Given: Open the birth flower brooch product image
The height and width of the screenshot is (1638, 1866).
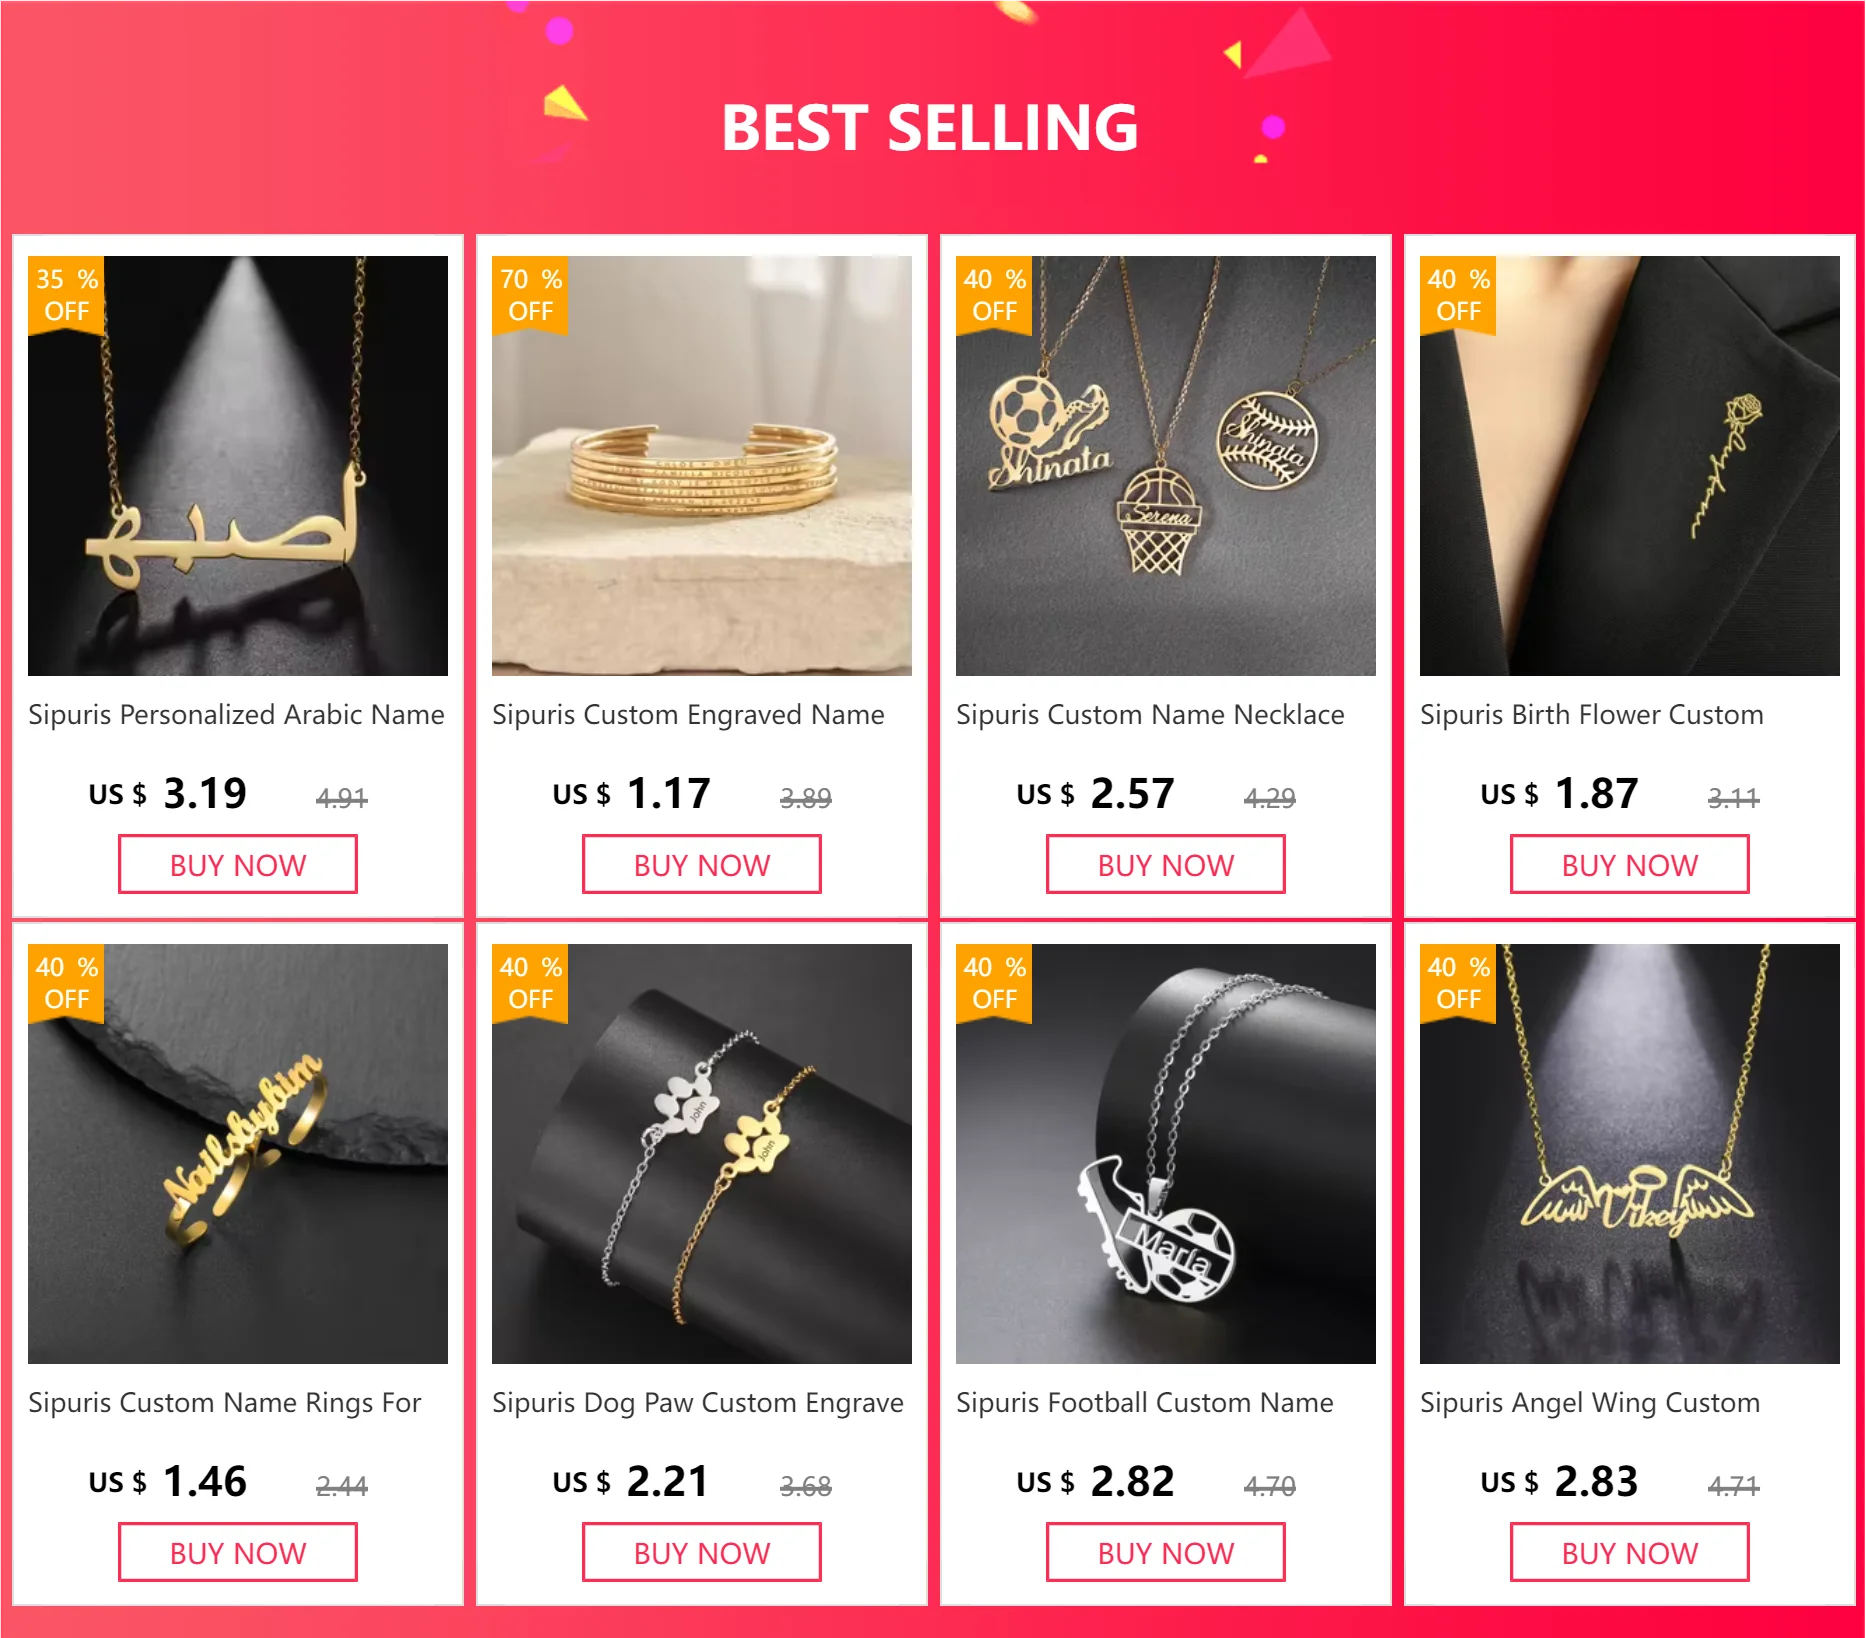Looking at the screenshot, I should pyautogui.click(x=1630, y=465).
